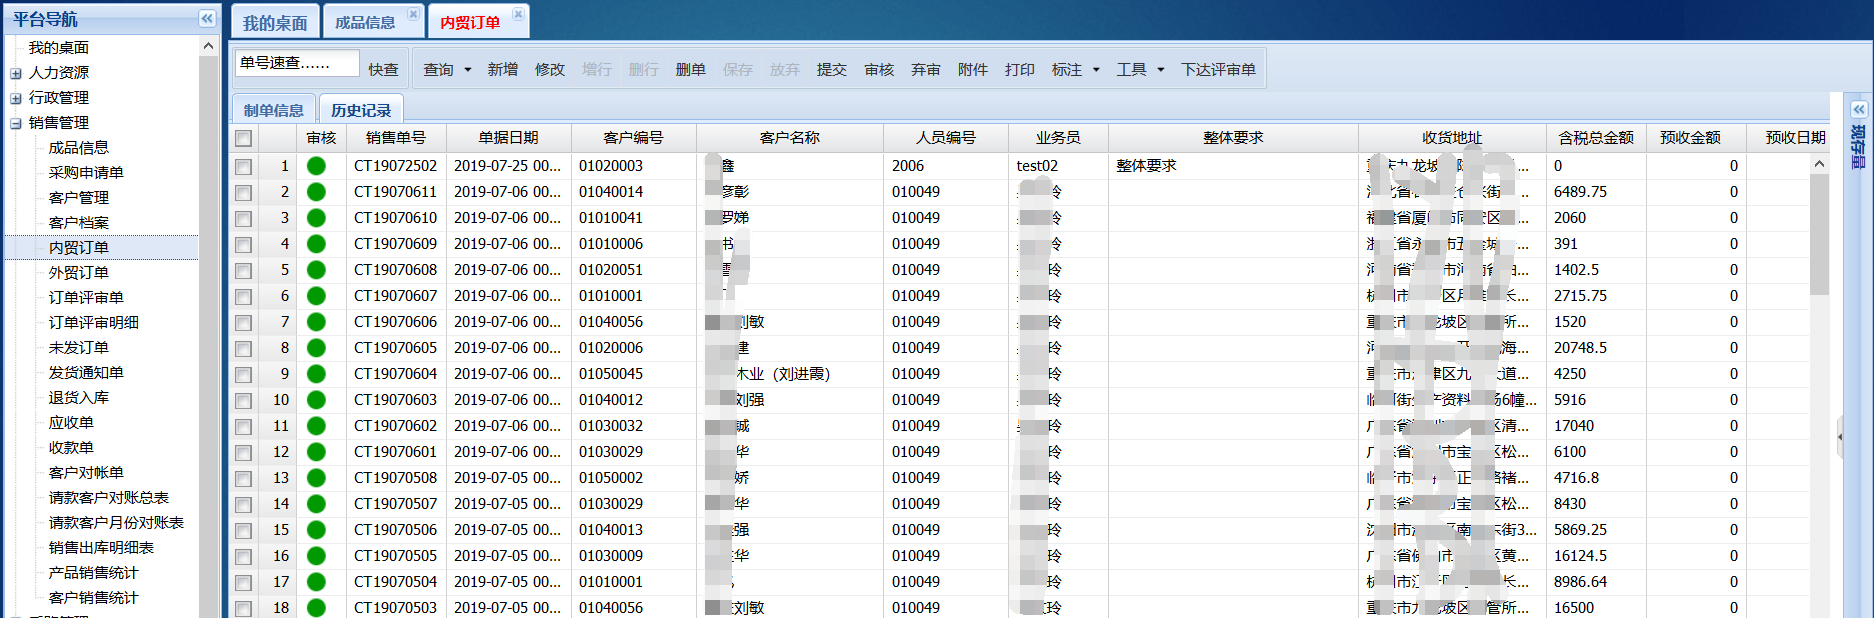The height and width of the screenshot is (618, 1874).
Task: Click the left nav panel scroll-up arrow
Action: pyautogui.click(x=208, y=46)
